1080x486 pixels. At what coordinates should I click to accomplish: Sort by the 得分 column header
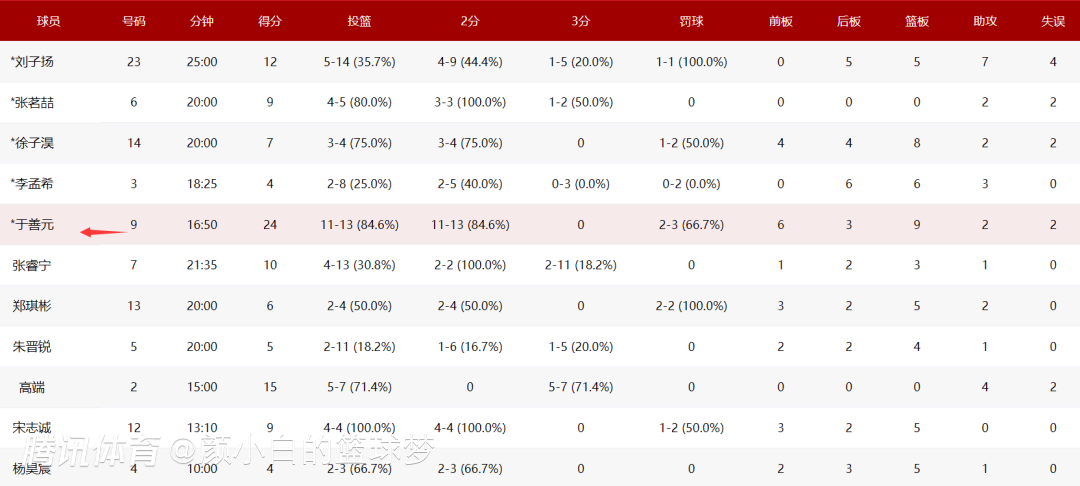pyautogui.click(x=270, y=21)
